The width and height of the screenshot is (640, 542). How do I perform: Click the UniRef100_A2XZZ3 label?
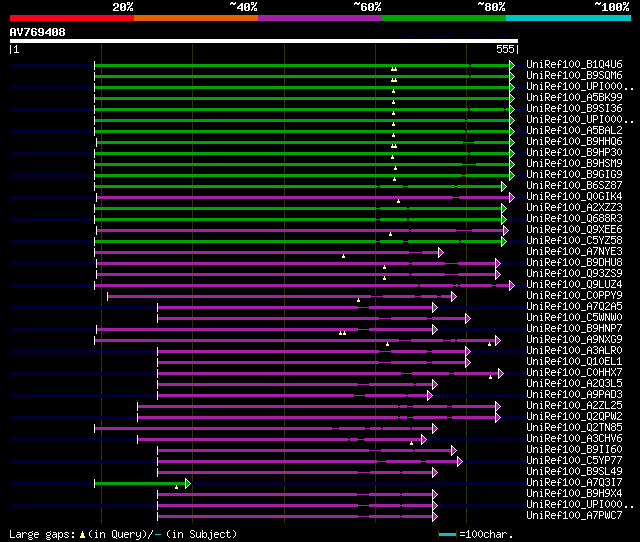coord(574,208)
